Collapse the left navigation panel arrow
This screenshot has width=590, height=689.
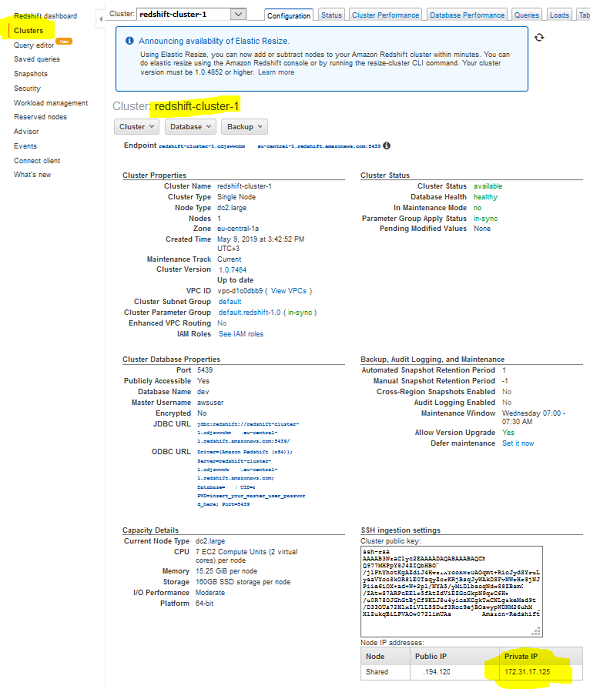101,19
